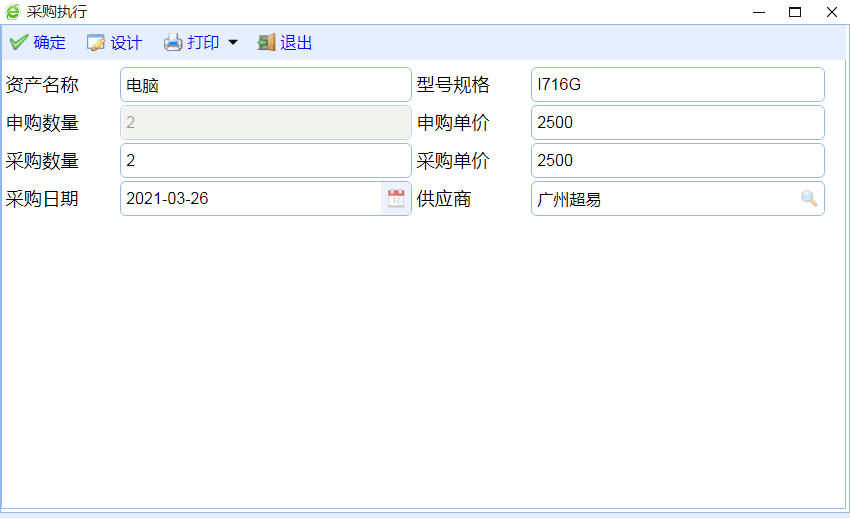Select the 打印 toolbar label

[203, 43]
